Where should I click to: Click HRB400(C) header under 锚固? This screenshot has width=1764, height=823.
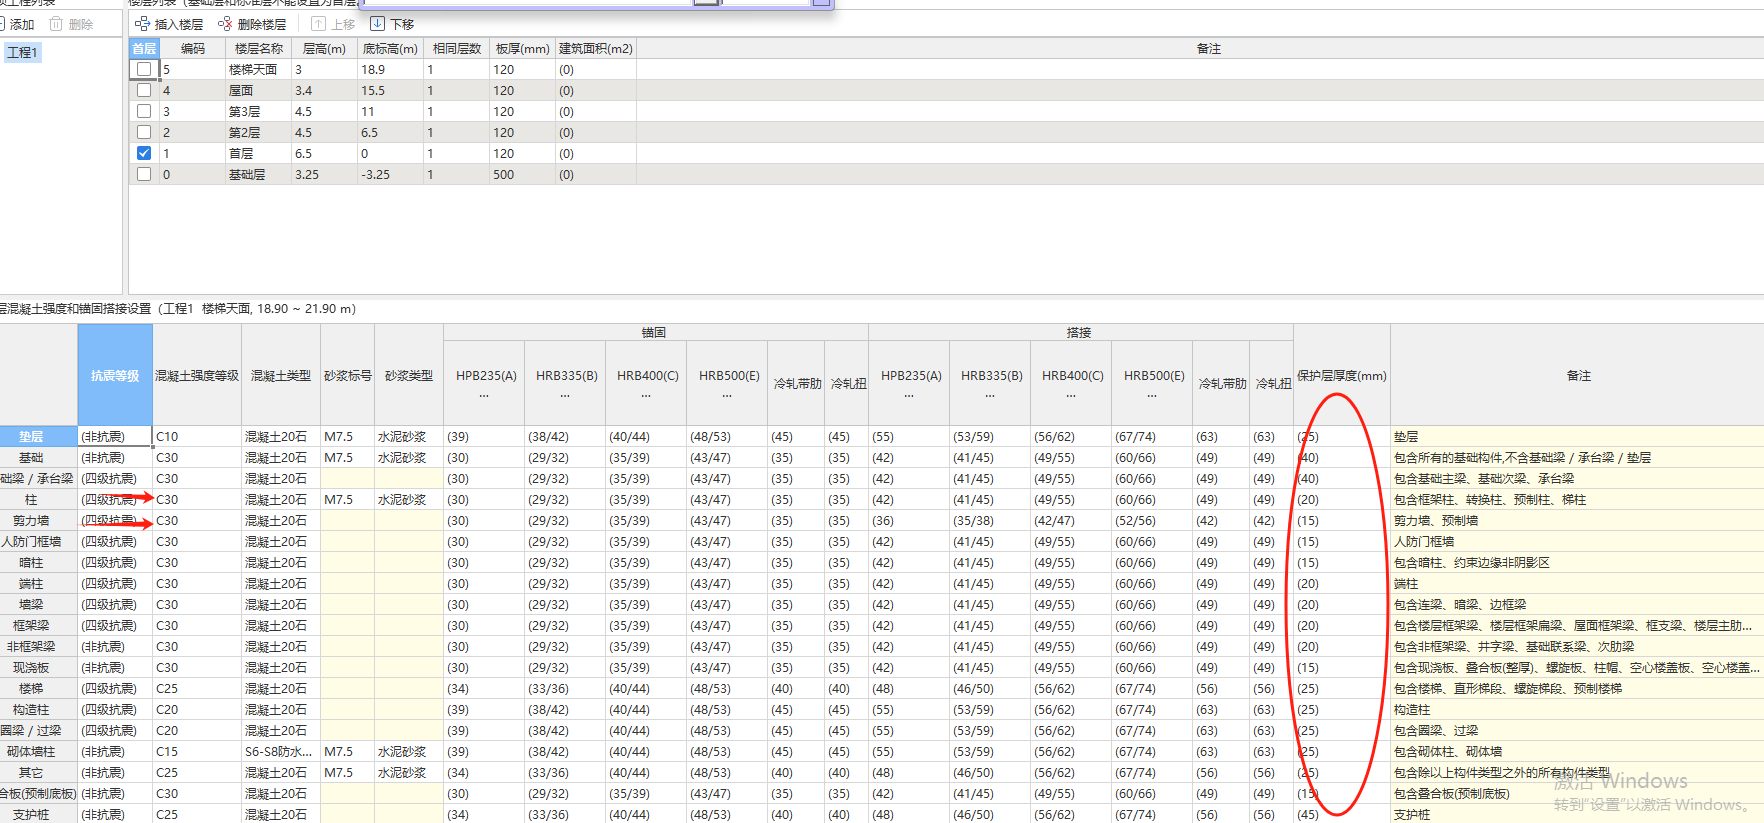[x=646, y=383]
